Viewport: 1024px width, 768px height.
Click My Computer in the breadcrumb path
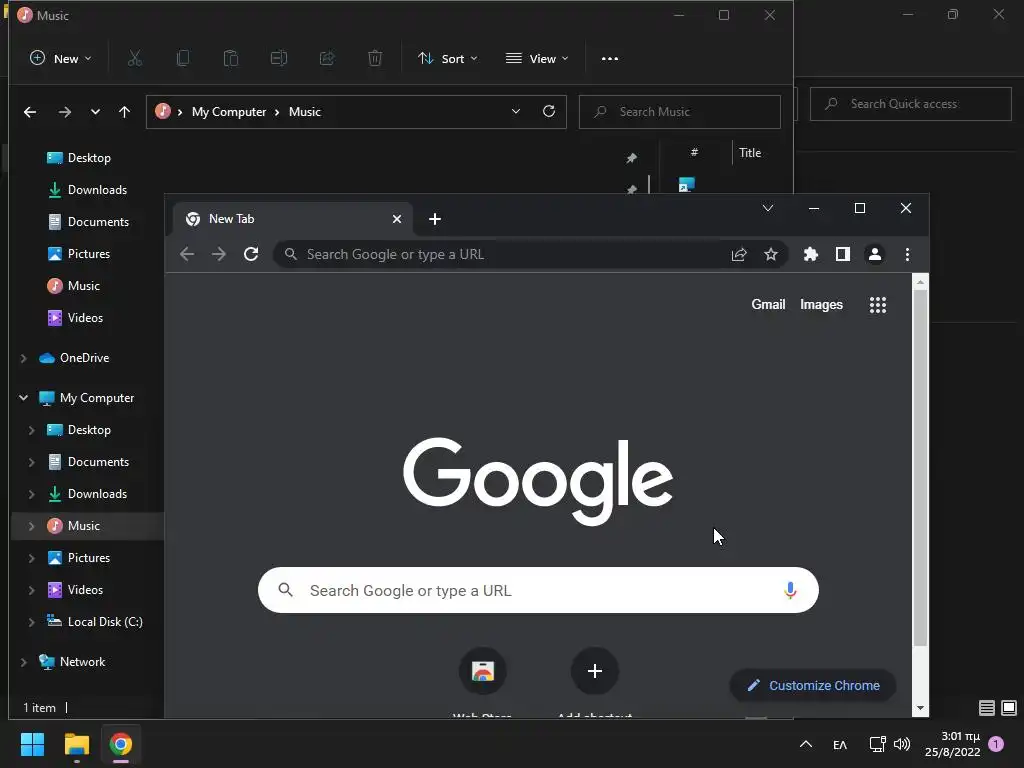point(229,112)
